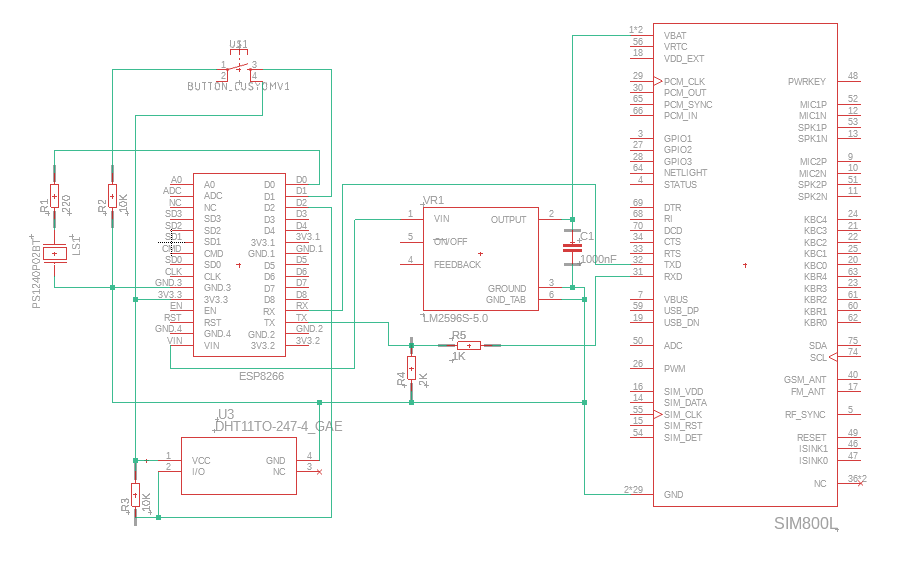Screen dimensions: 912x567
Task: Select the LM2596S-5.0 regulator value label
Action: (x=455, y=319)
